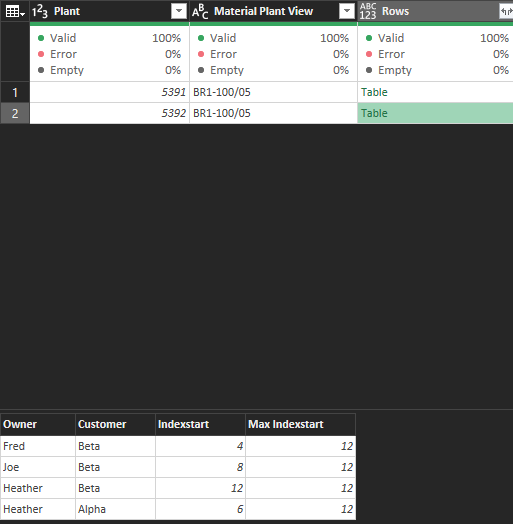Click the Joe owner cell

(x=38, y=467)
